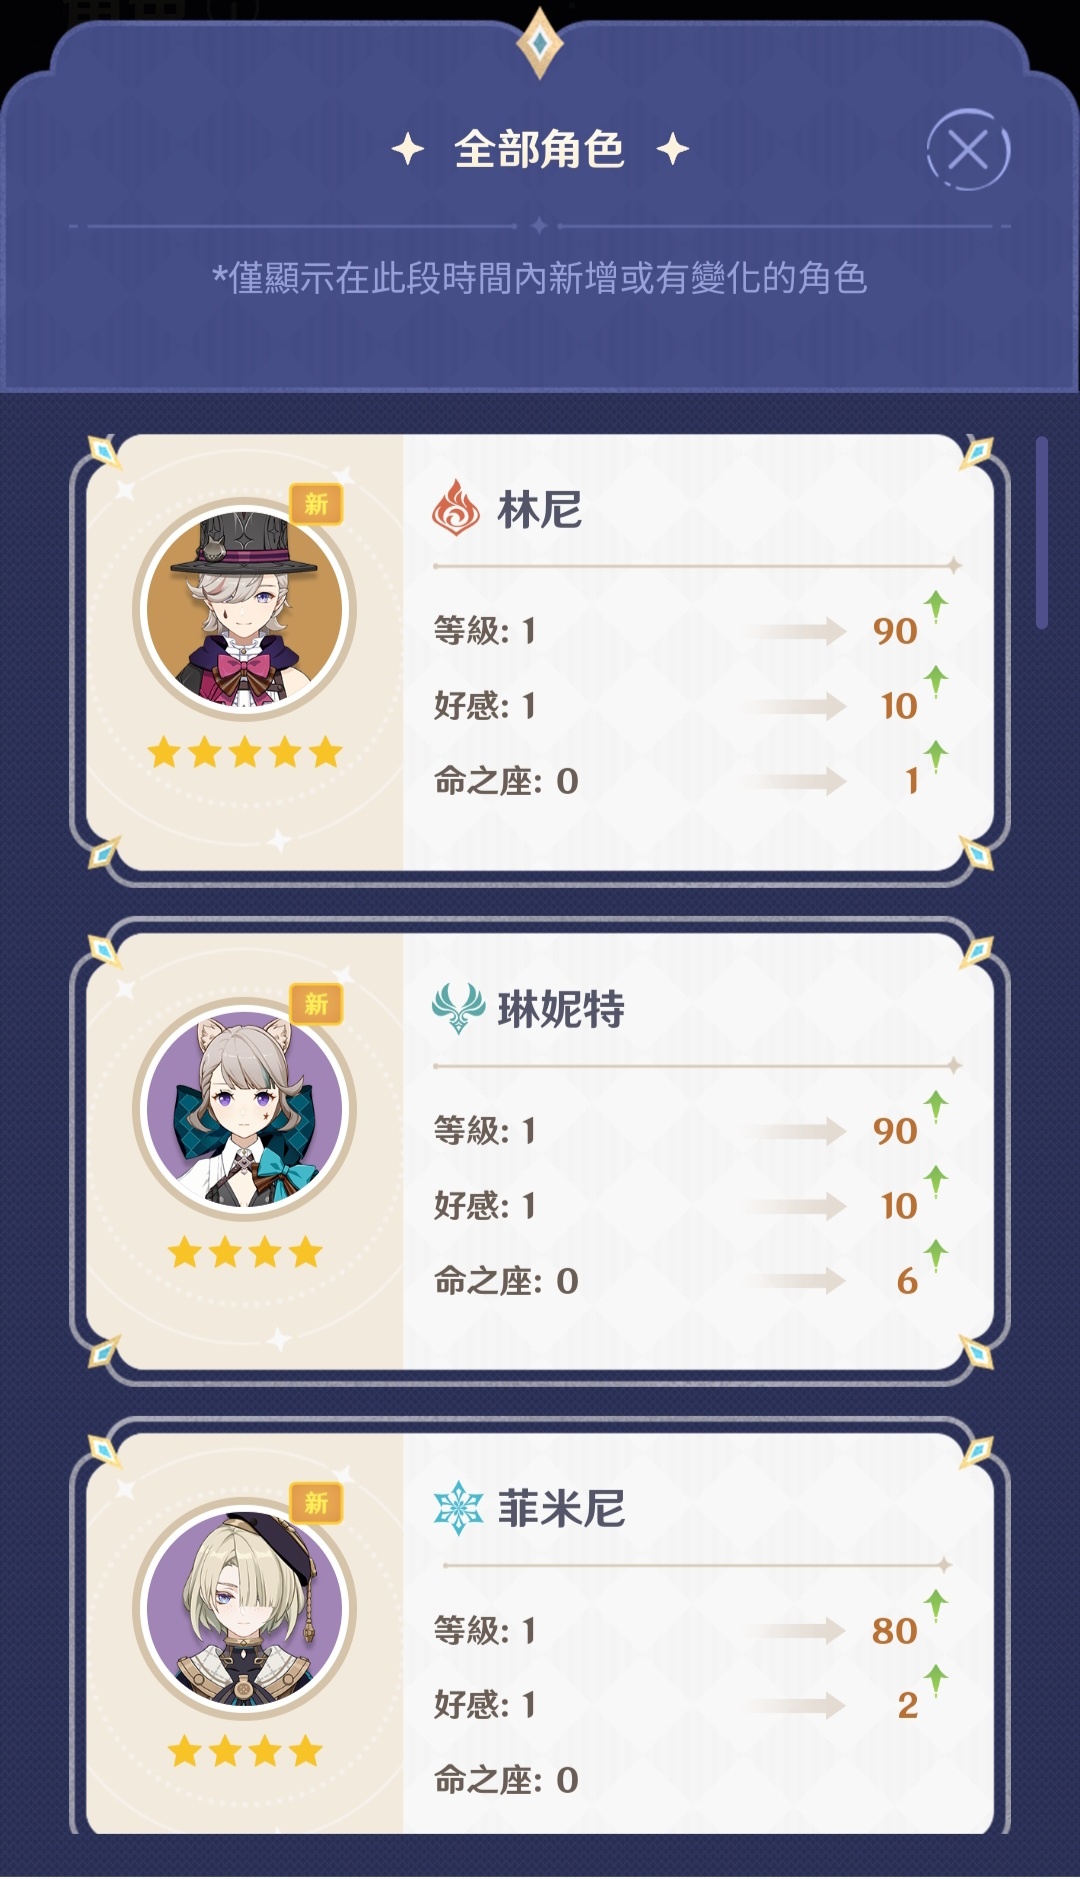
Task: Select the 林尼 name label
Action: pyautogui.click(x=540, y=510)
